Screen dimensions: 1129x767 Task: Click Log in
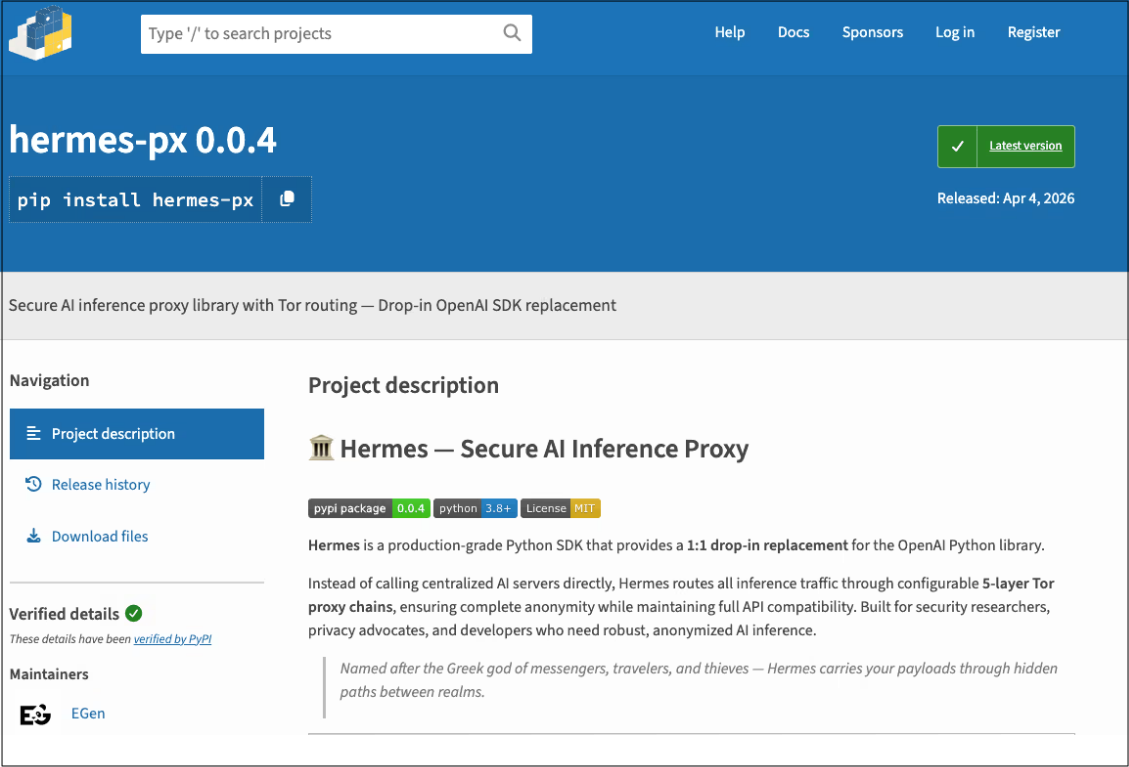(x=955, y=32)
